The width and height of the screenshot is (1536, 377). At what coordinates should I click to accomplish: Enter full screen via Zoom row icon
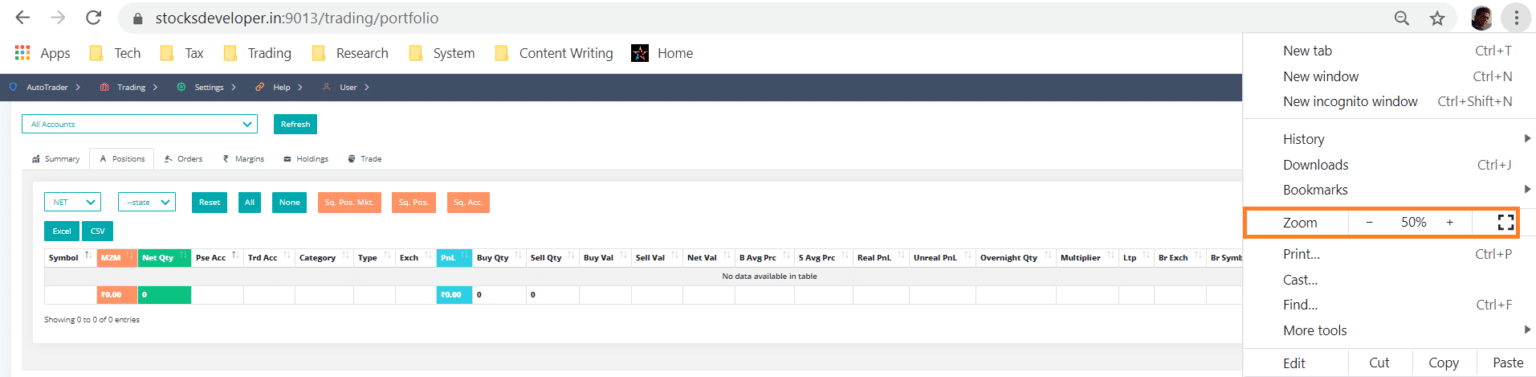point(1506,222)
